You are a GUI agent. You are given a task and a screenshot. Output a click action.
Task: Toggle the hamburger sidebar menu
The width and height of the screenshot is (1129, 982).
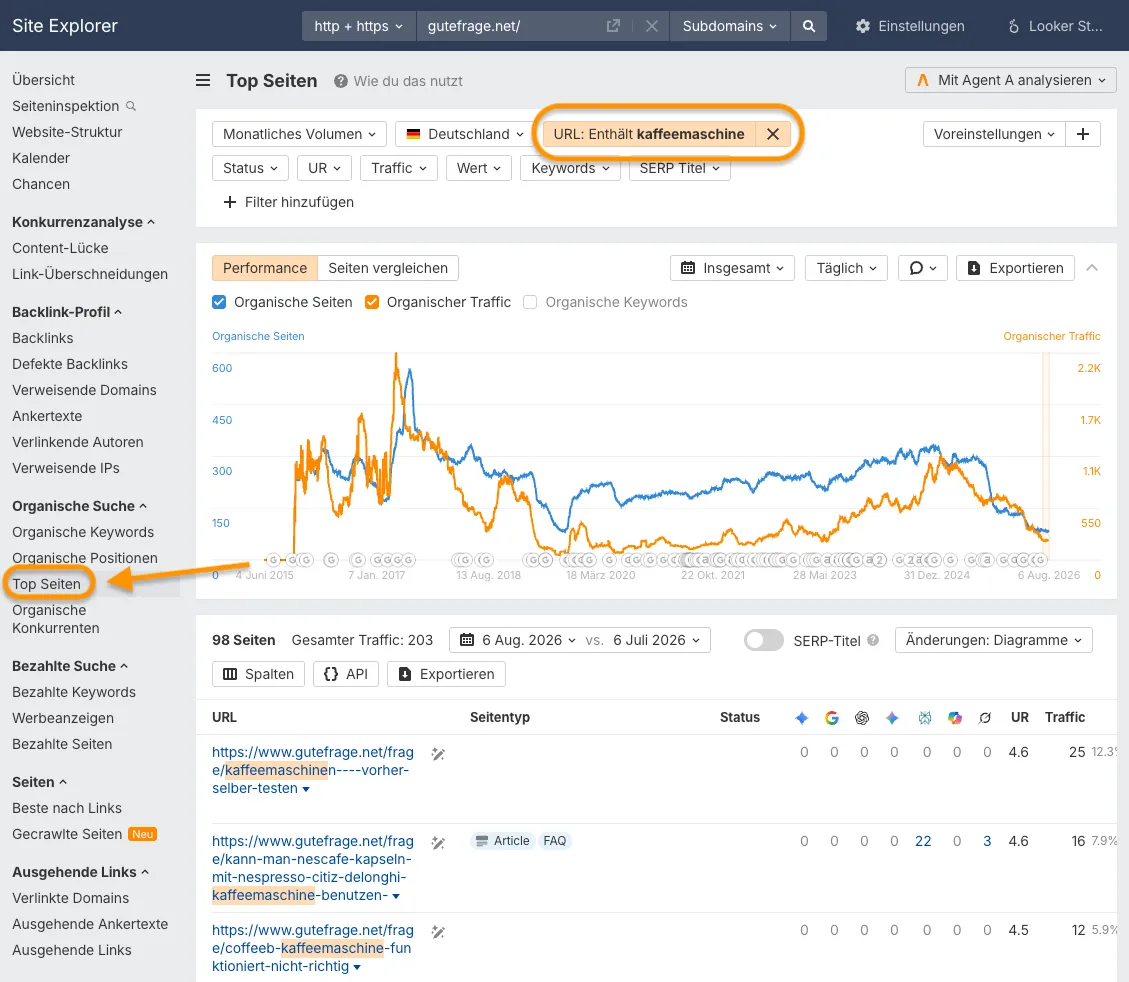point(203,81)
